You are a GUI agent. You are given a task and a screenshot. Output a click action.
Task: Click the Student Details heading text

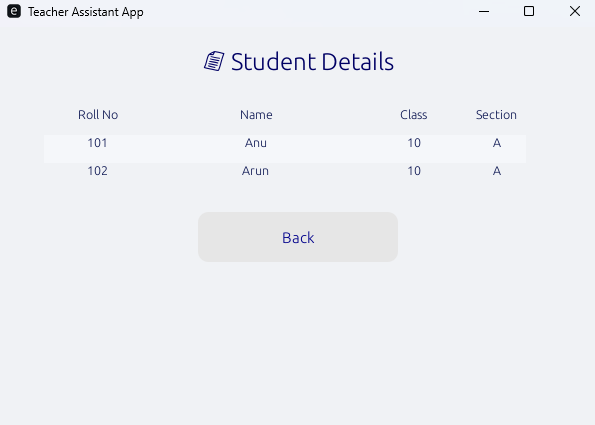[x=312, y=61]
